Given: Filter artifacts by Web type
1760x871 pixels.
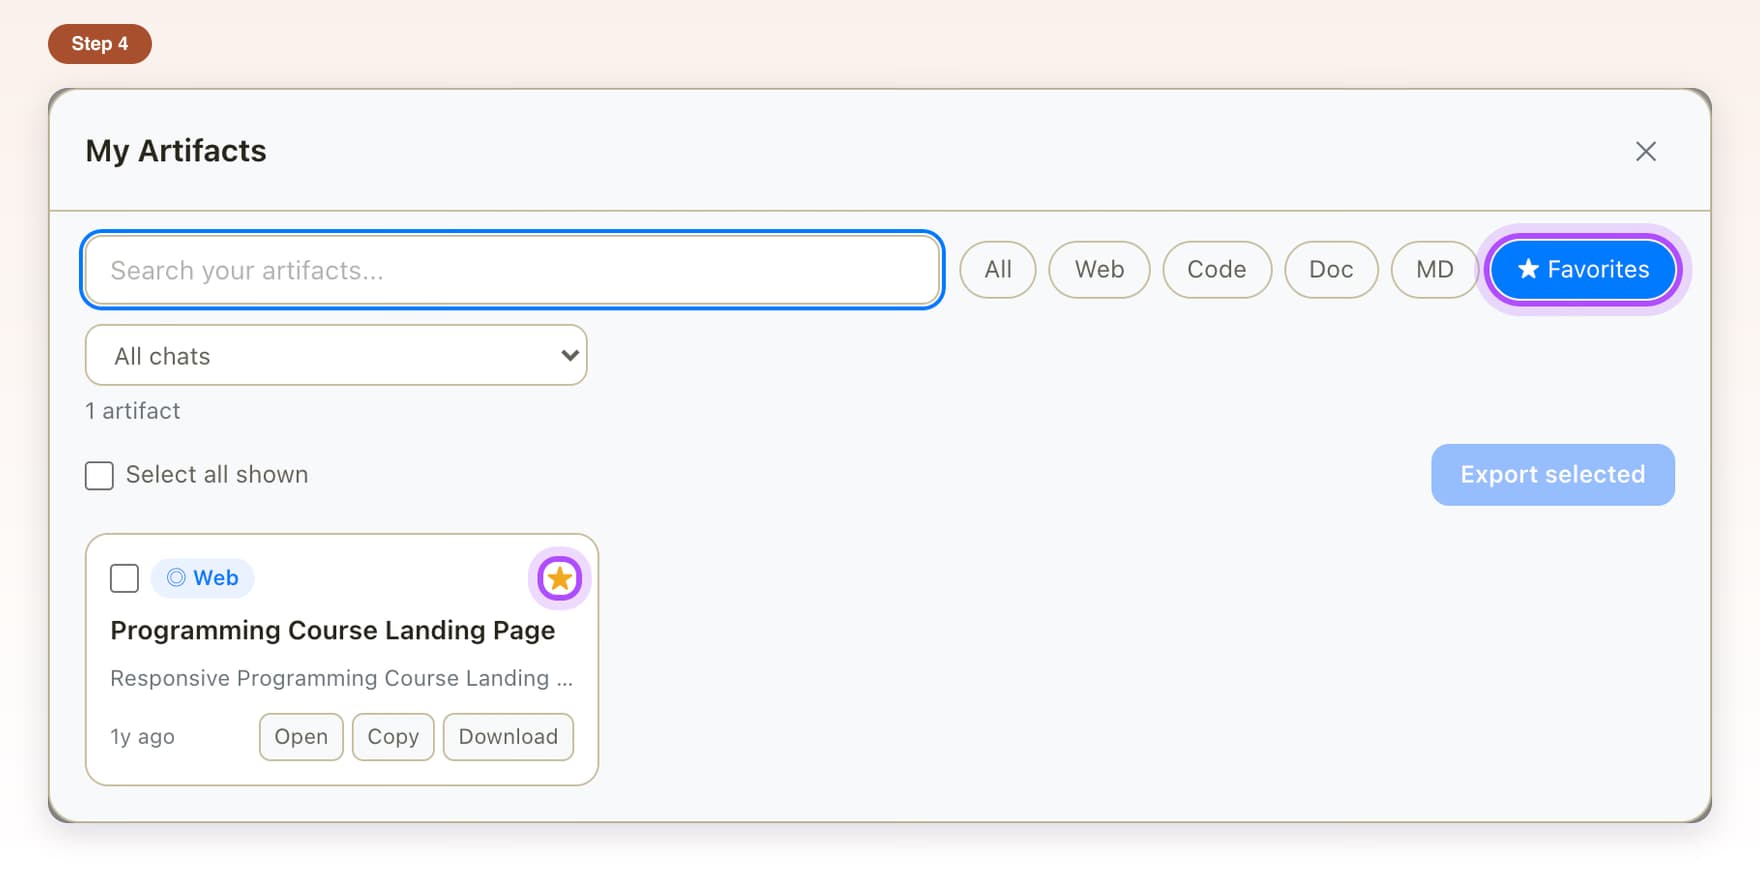Looking at the screenshot, I should point(1099,270).
